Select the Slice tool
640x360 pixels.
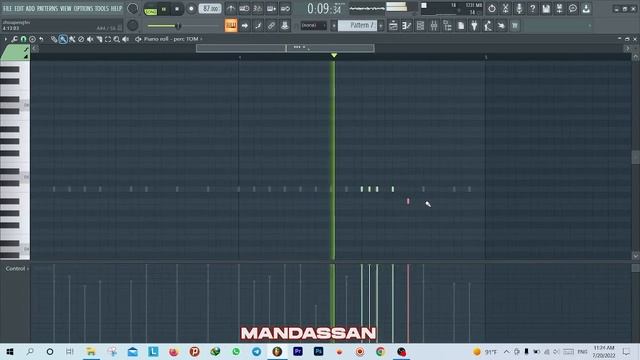click(x=99, y=39)
